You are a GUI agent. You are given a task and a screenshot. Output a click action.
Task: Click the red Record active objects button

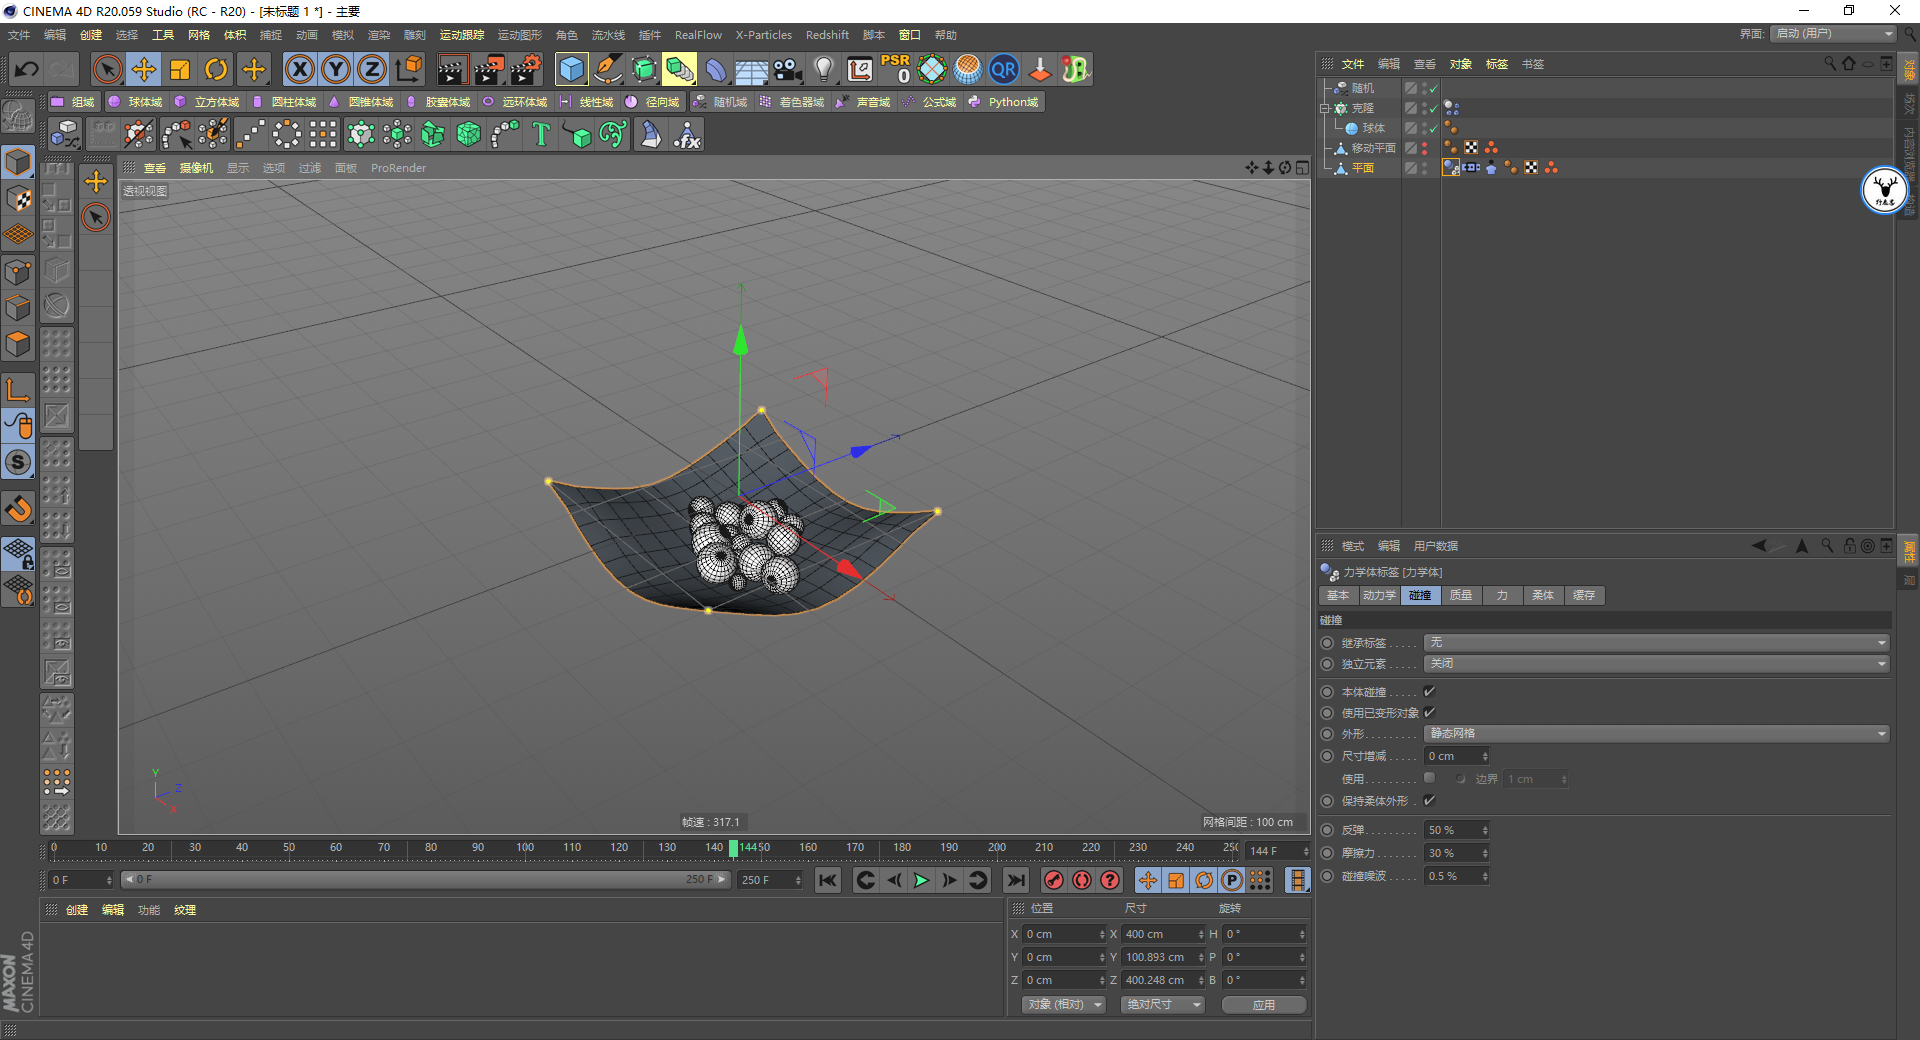click(1053, 880)
